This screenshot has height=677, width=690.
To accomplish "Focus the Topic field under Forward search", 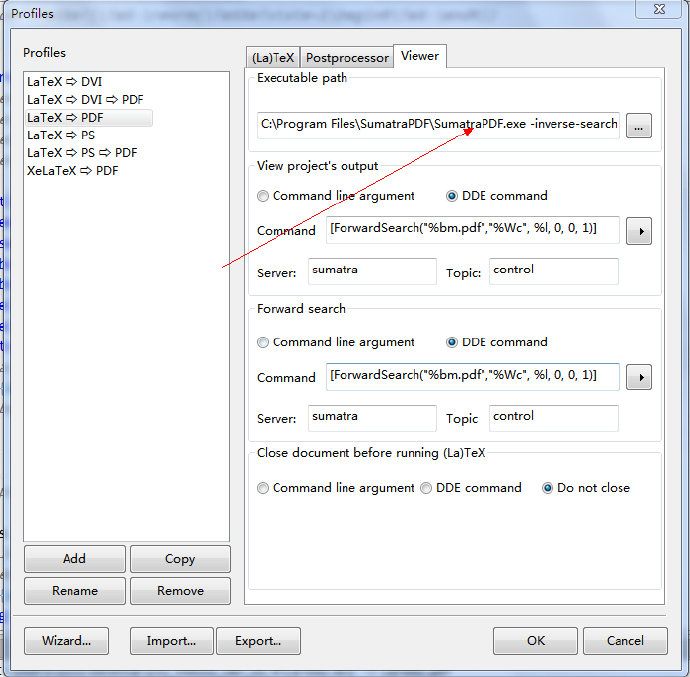I will [554, 418].
